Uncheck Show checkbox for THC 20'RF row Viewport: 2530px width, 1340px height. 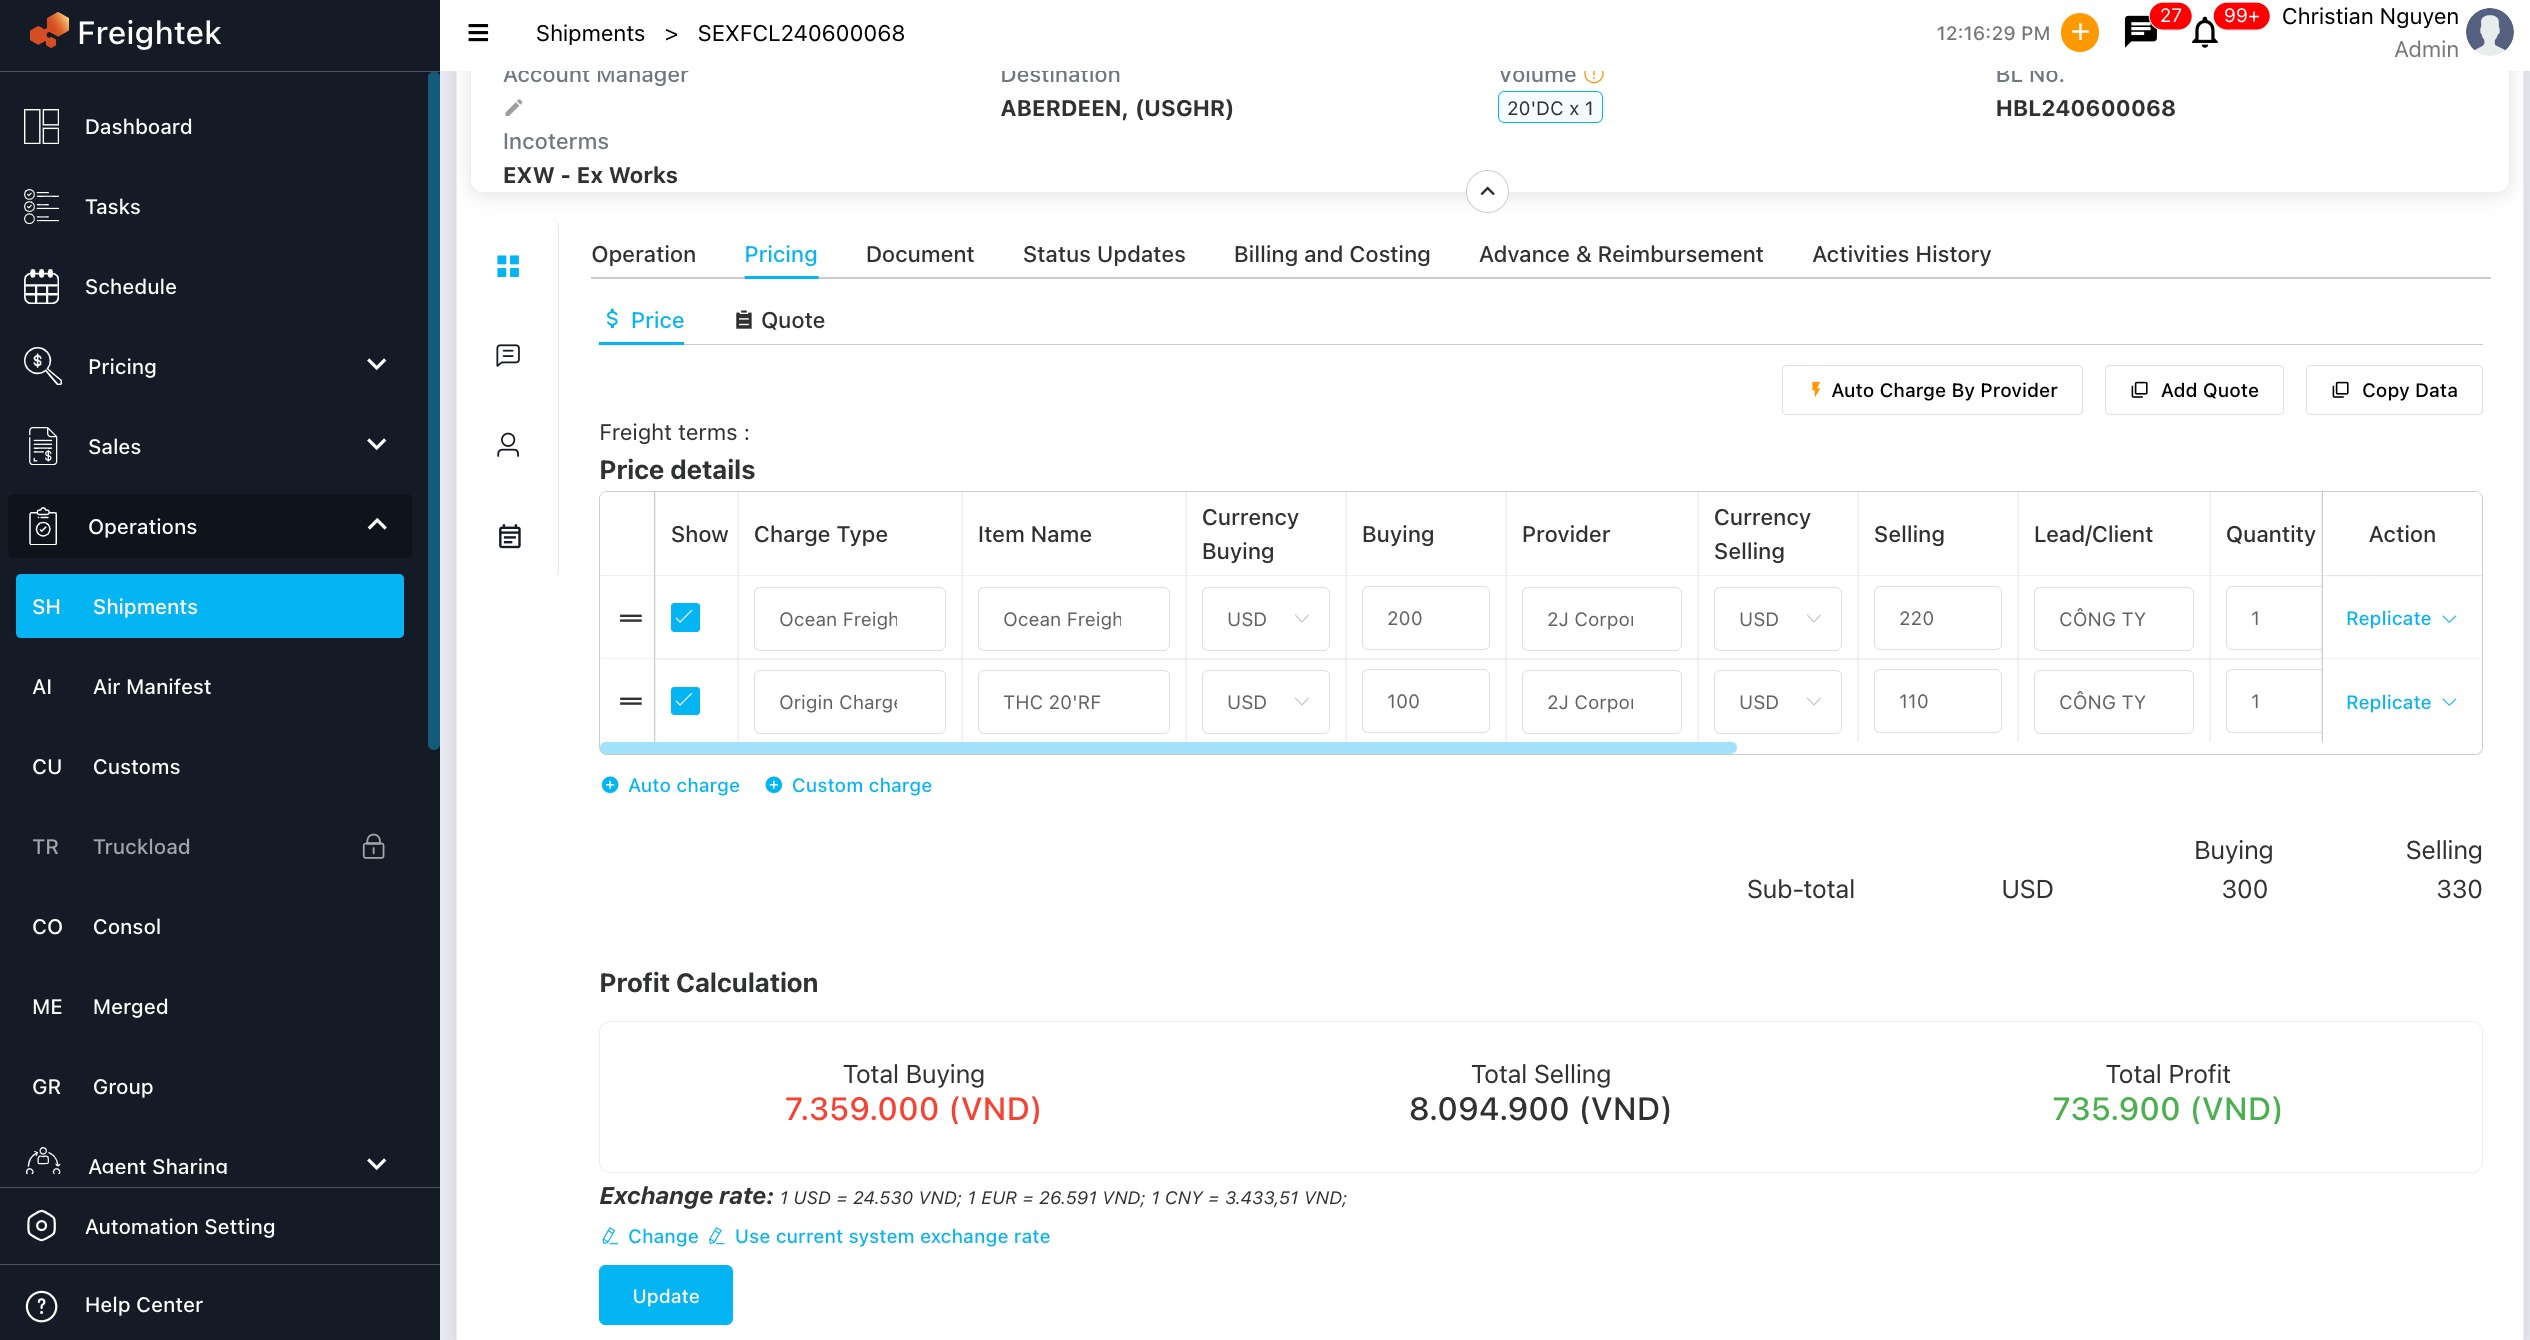tap(685, 701)
